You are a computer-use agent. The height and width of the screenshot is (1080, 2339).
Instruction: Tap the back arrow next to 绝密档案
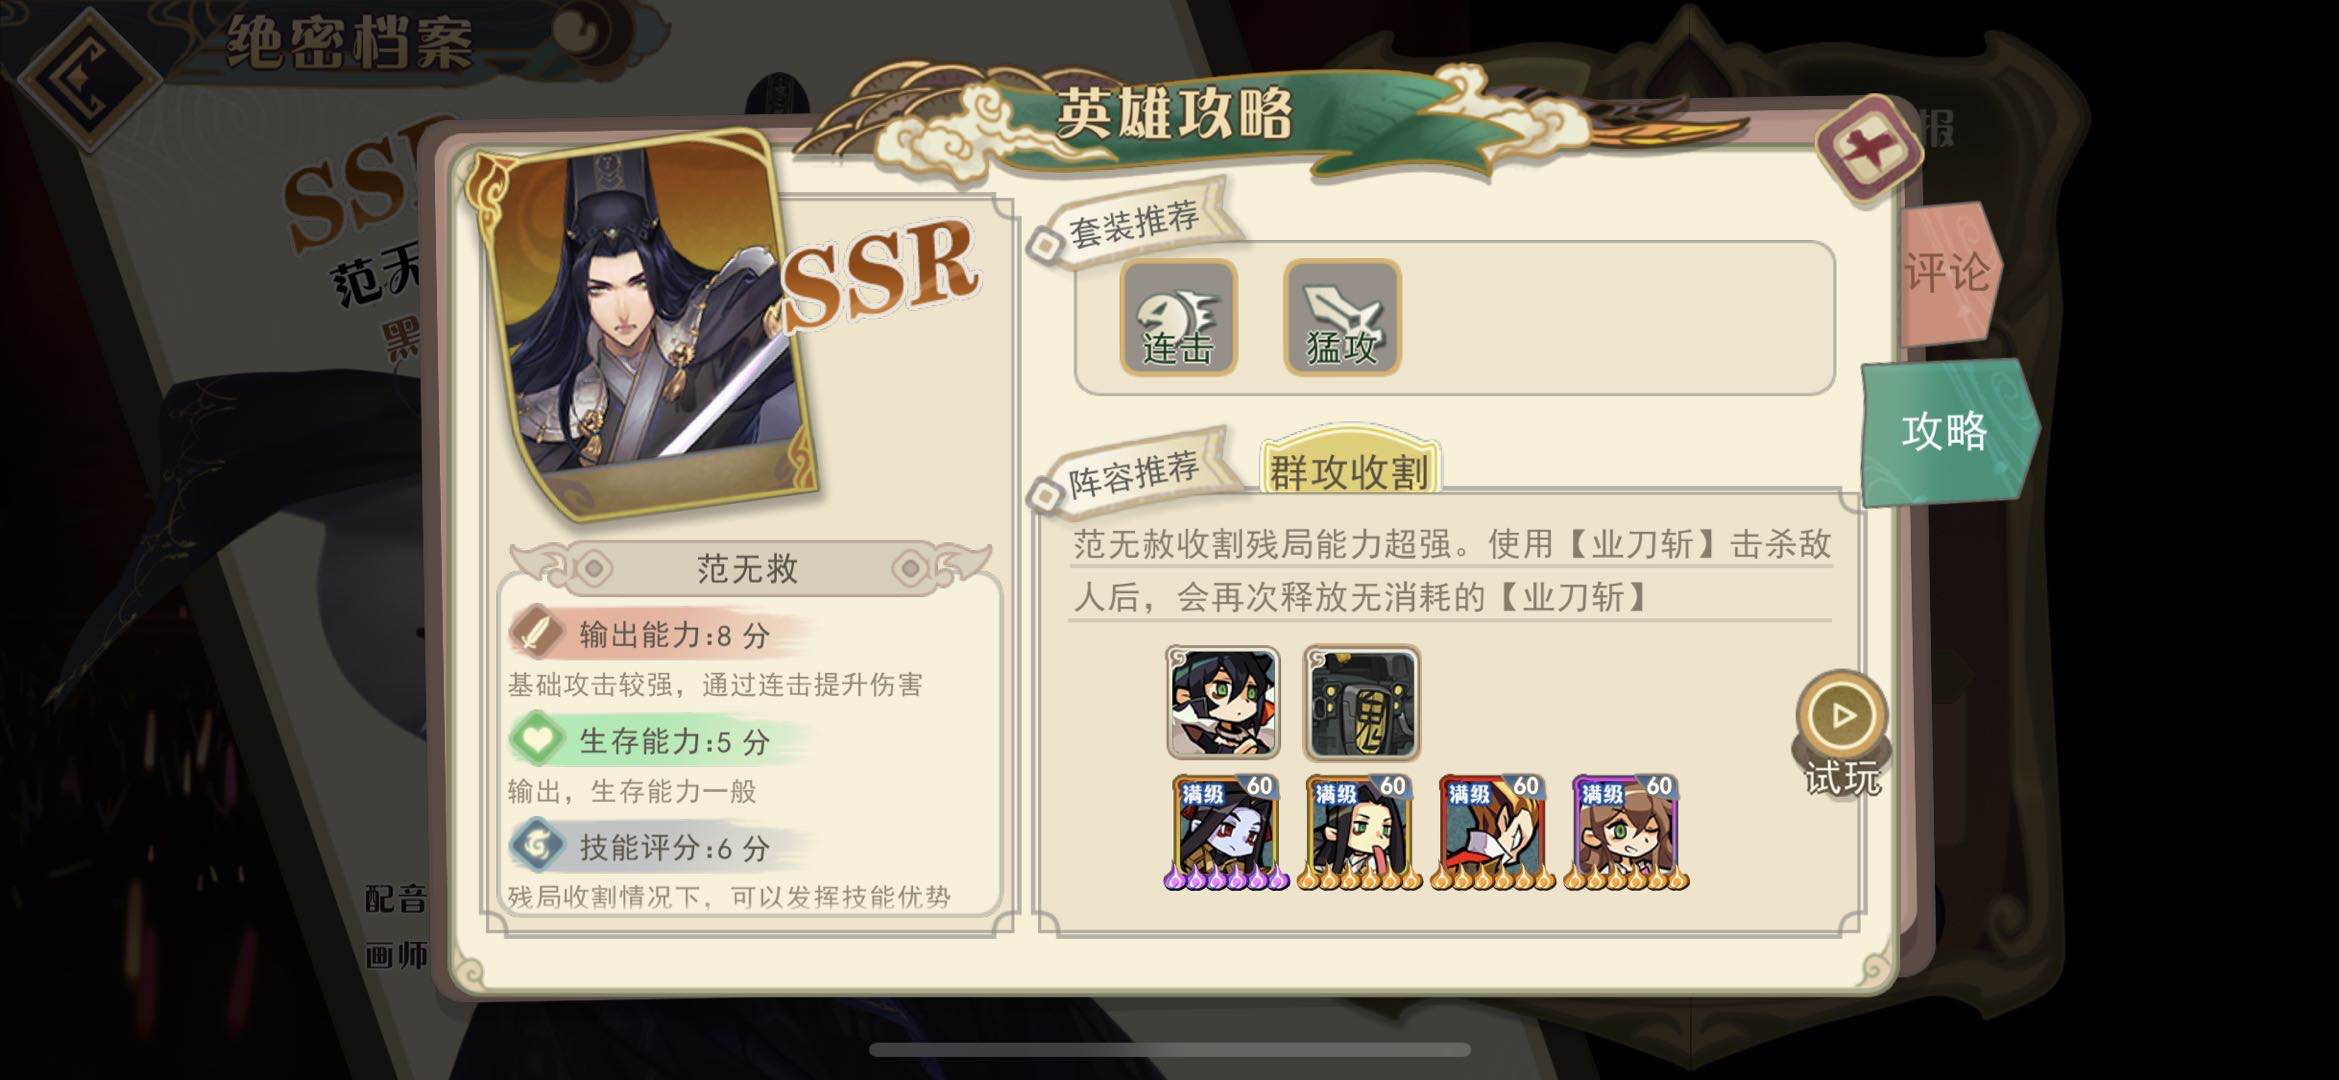89,77
